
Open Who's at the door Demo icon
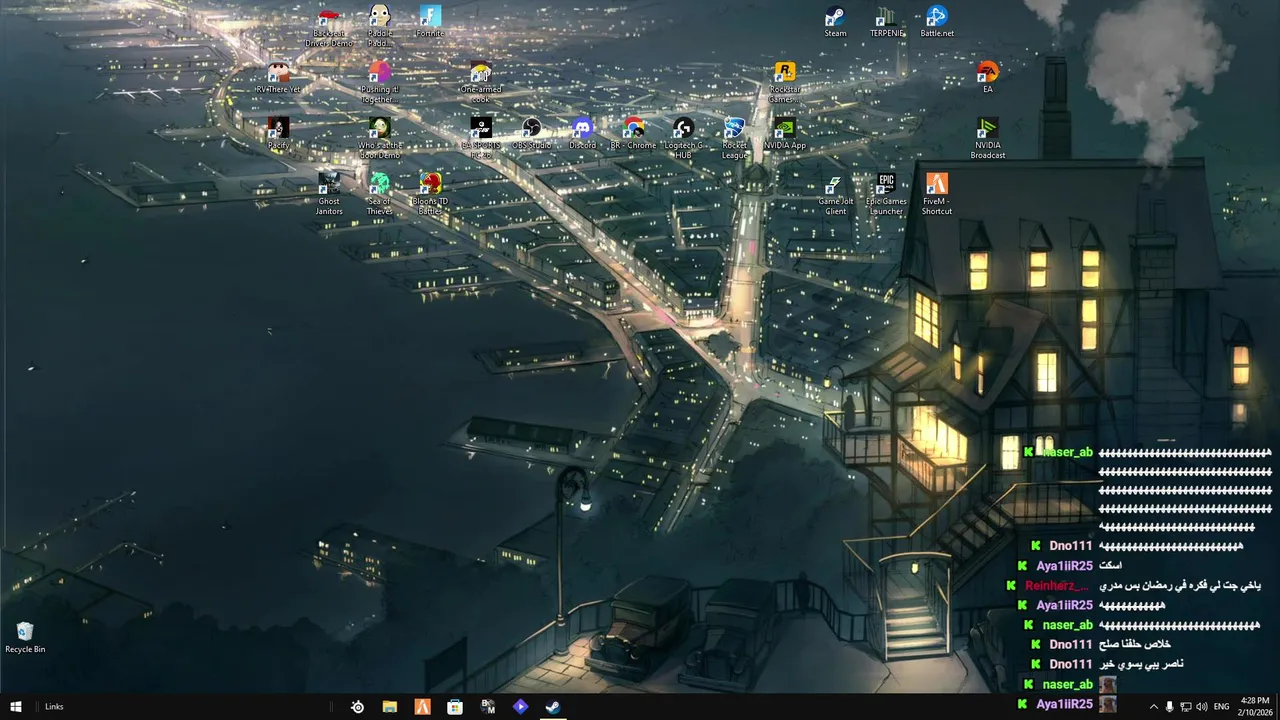coord(379,139)
